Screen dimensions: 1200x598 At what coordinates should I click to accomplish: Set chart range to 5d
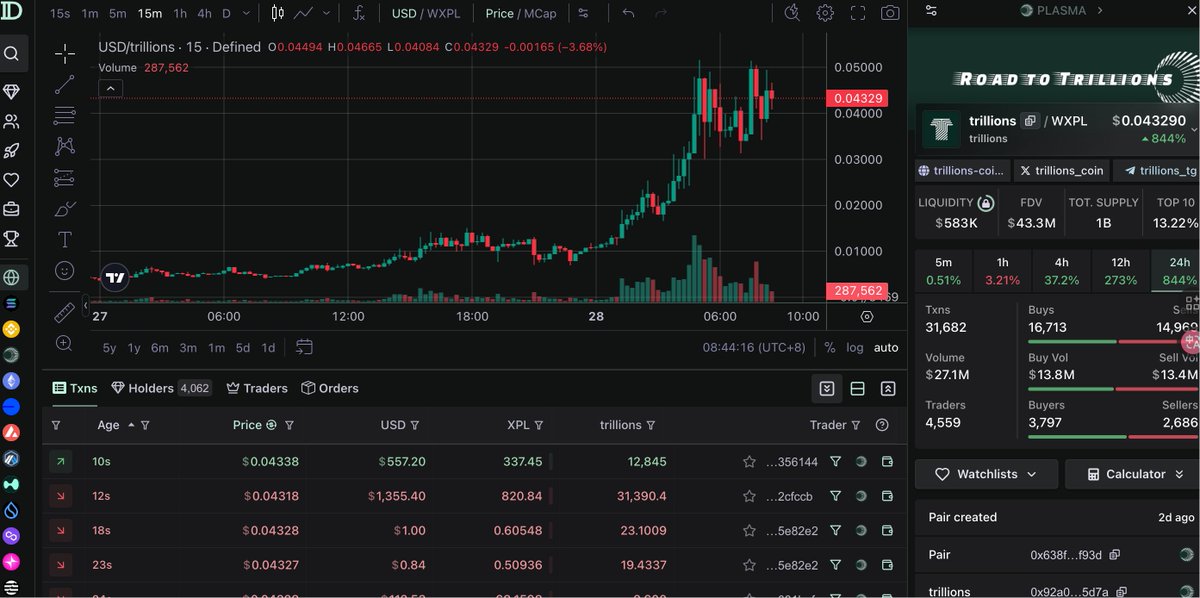pyautogui.click(x=243, y=348)
